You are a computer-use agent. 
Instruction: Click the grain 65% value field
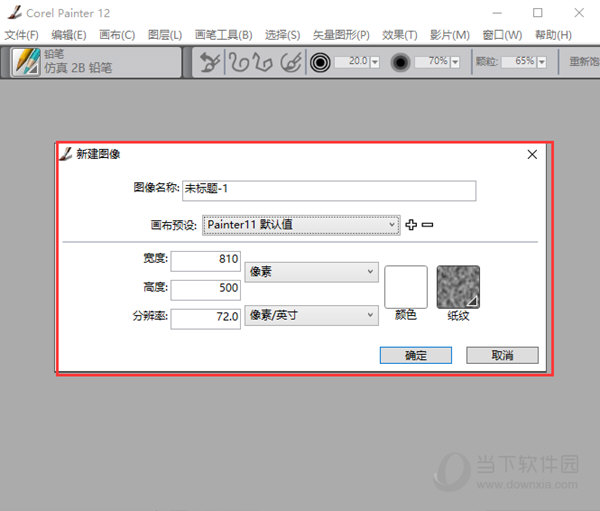[519, 62]
